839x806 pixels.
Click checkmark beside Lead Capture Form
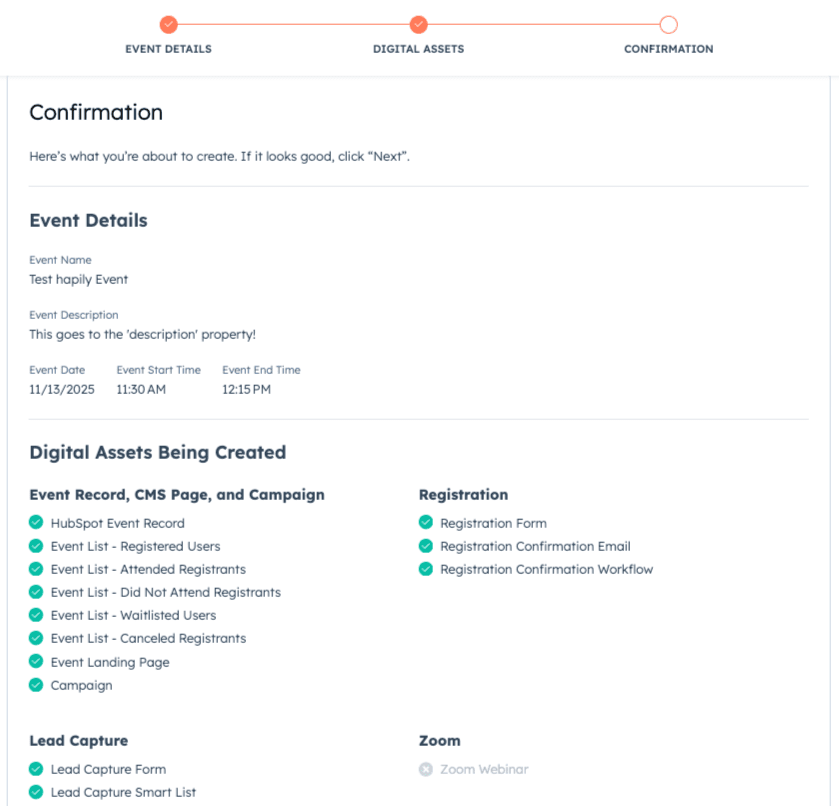[36, 769]
